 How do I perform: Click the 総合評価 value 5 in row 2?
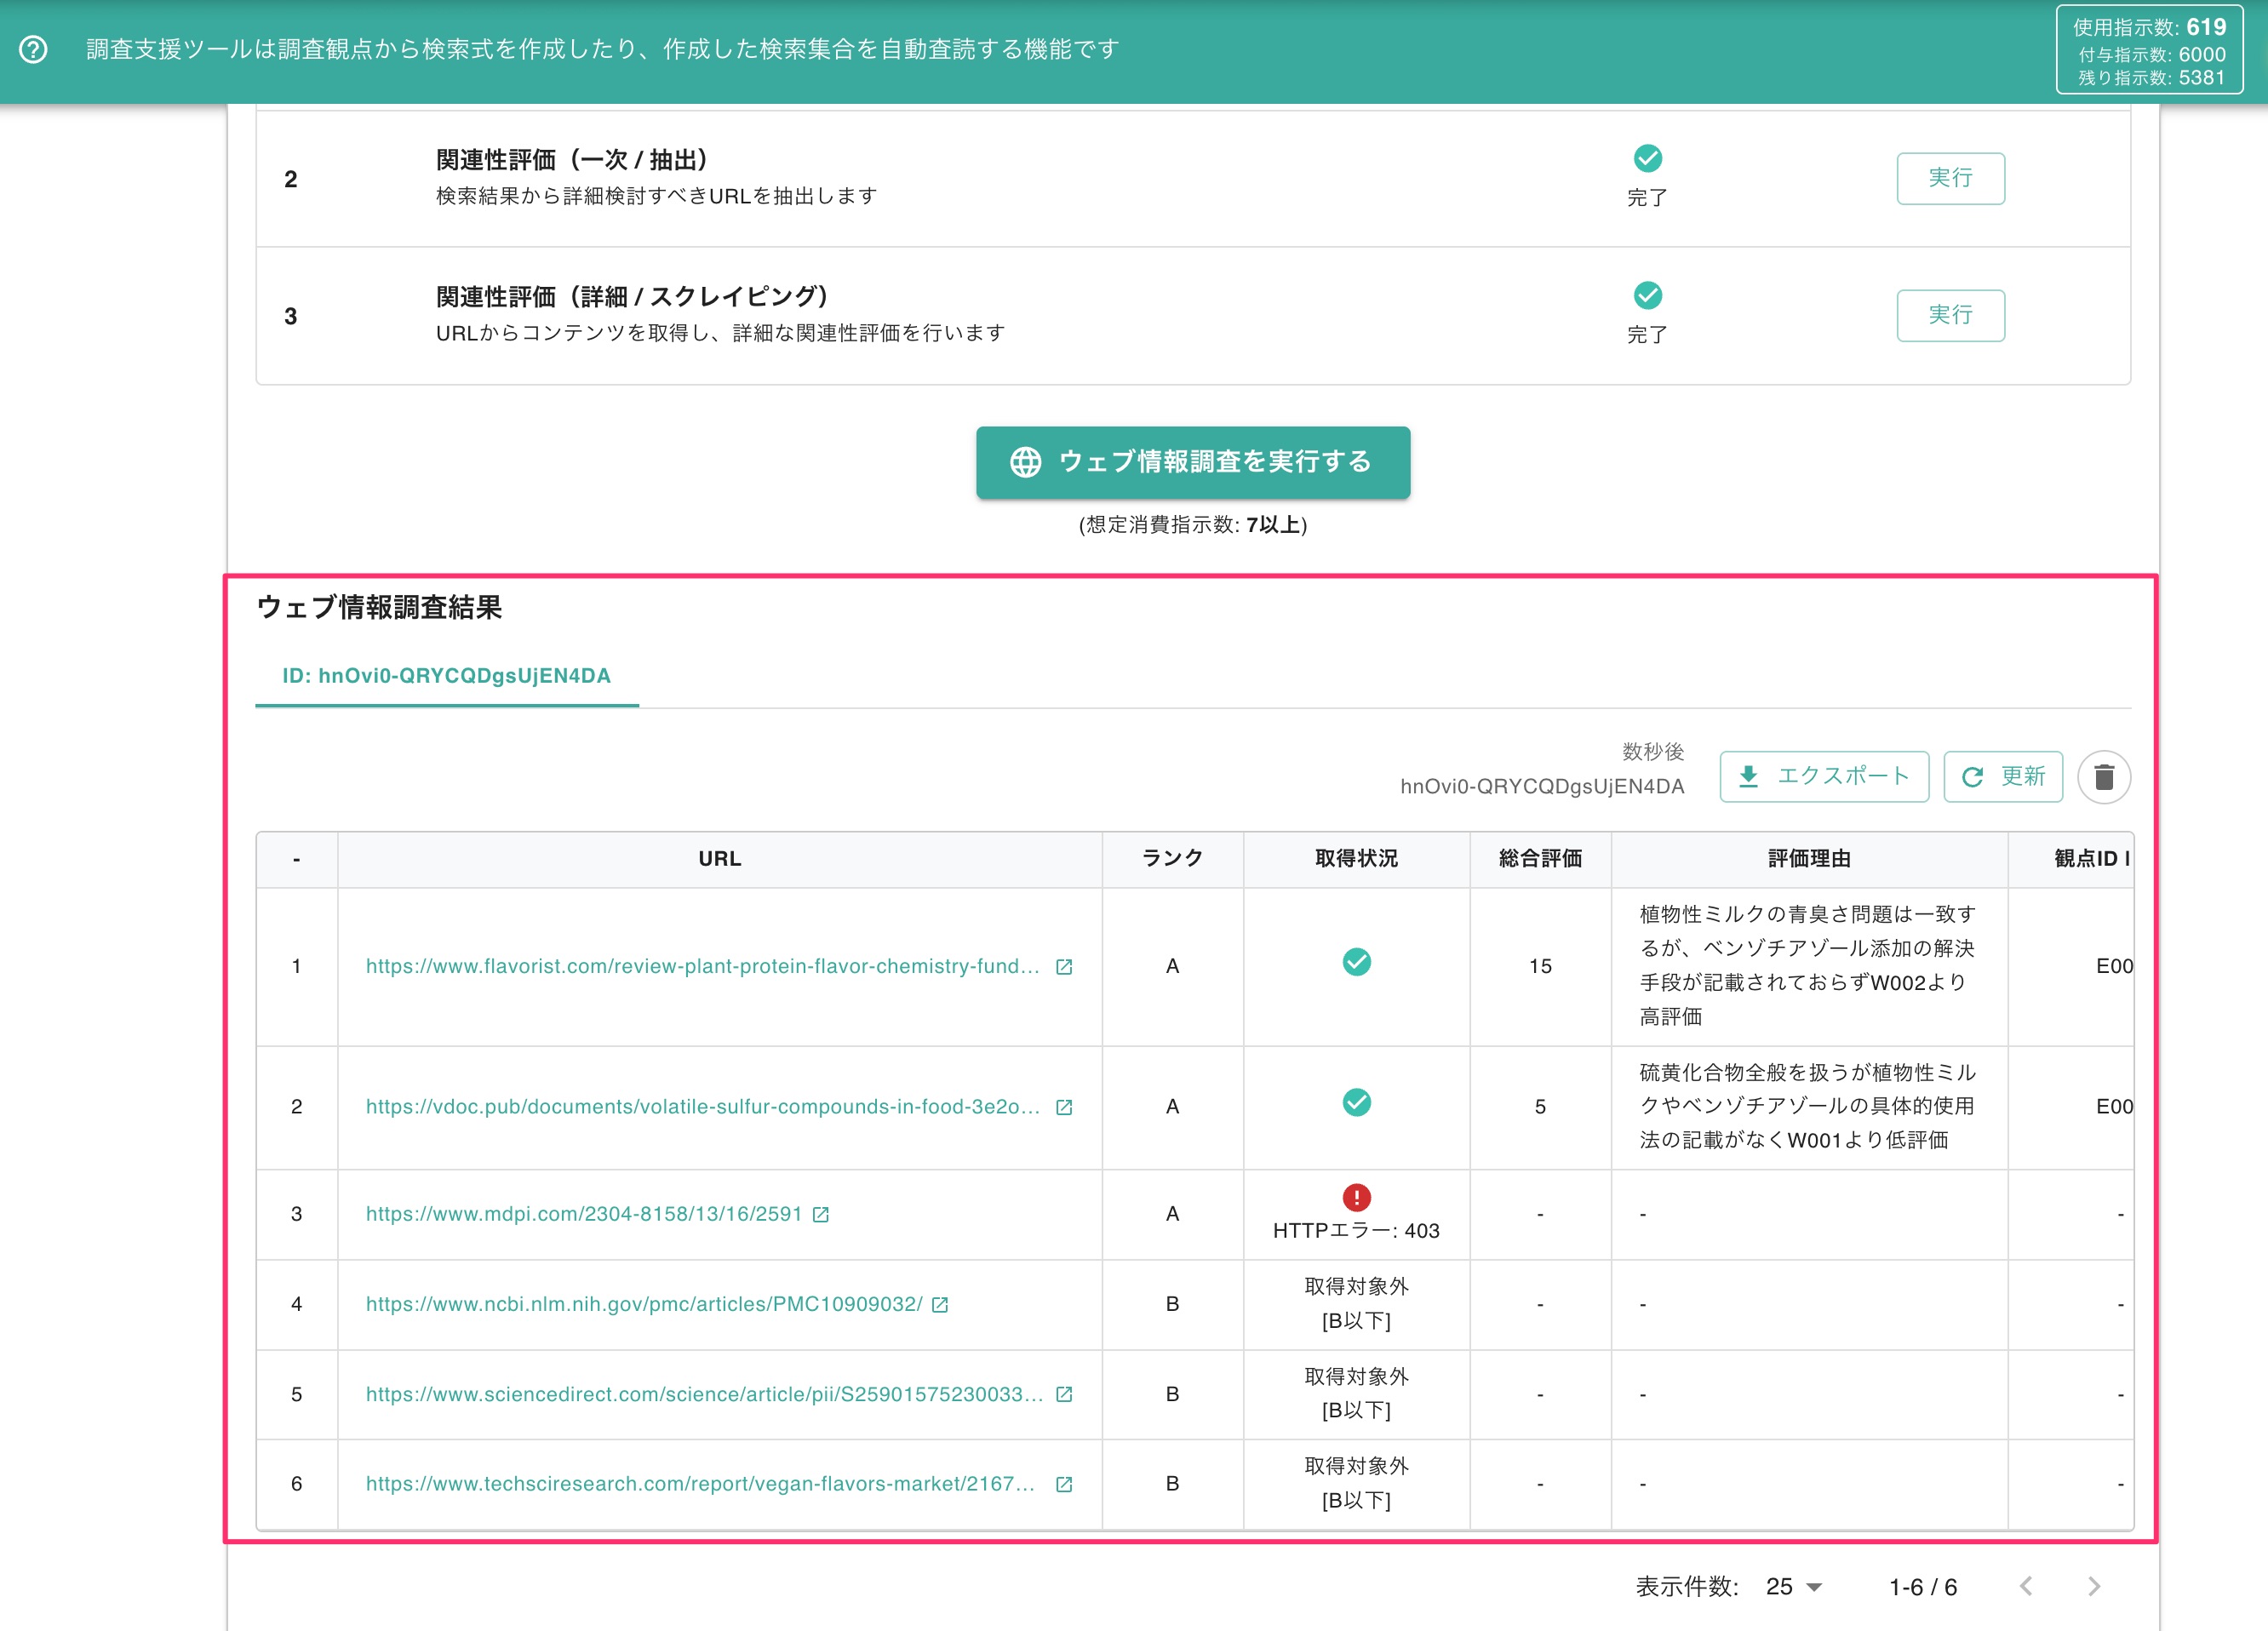click(x=1540, y=1107)
